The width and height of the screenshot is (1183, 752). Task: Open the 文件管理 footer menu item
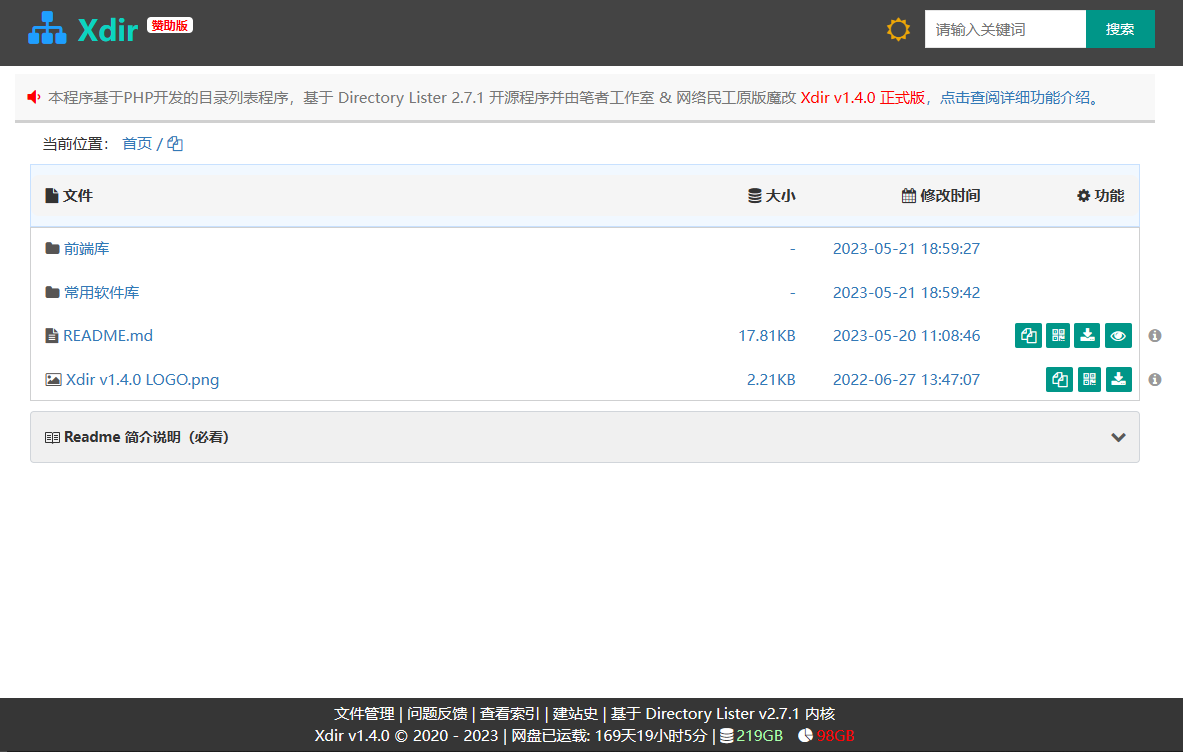point(364,713)
